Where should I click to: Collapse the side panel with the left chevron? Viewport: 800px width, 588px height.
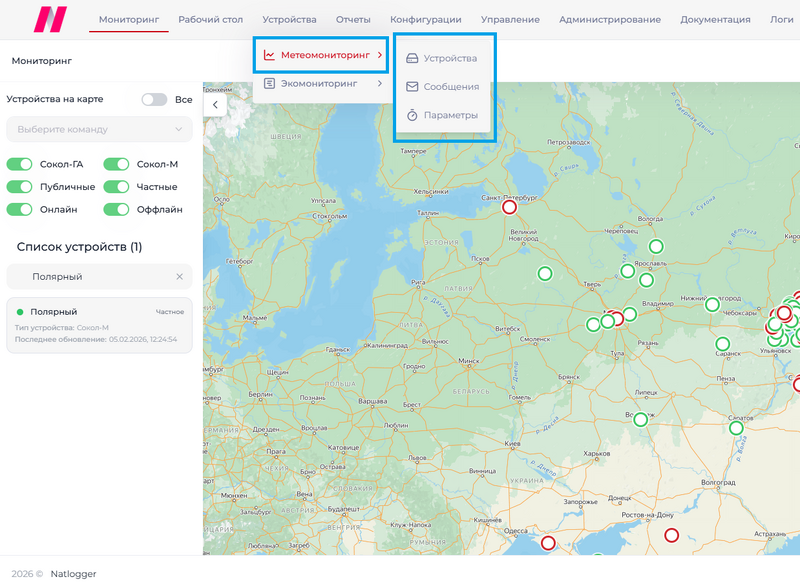(215, 105)
